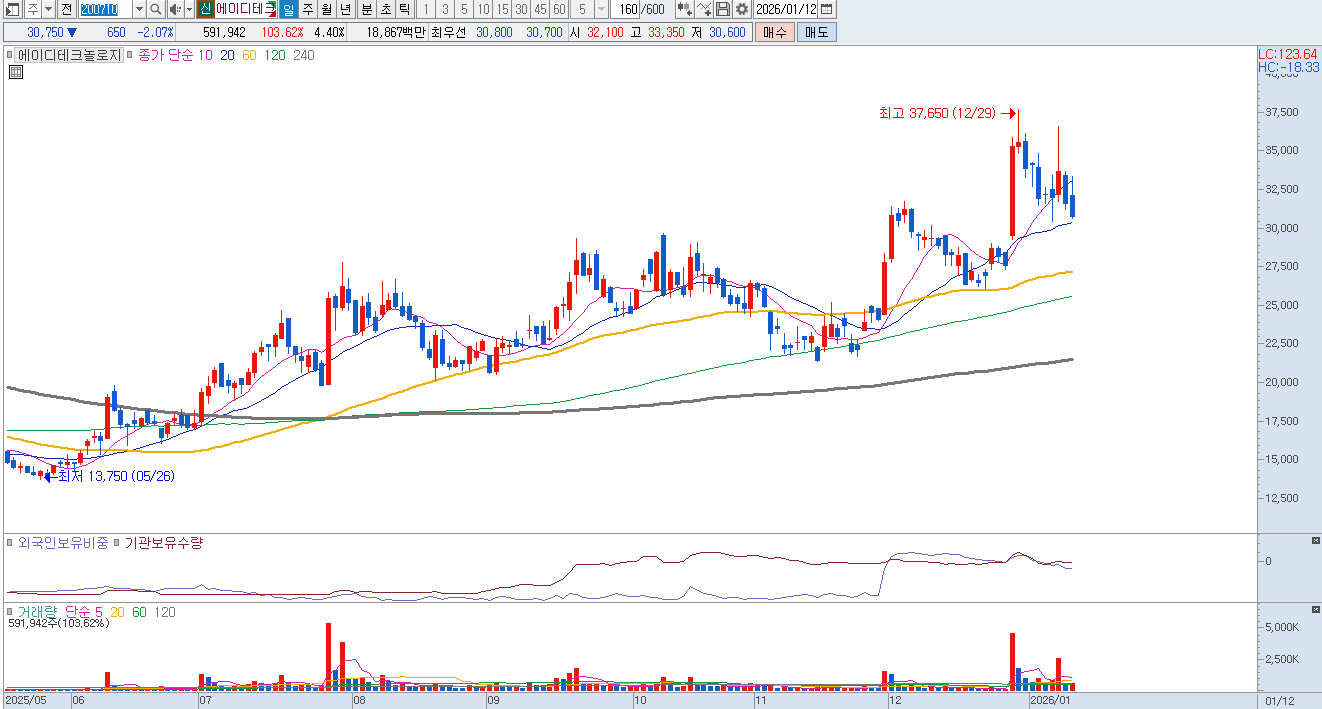Expand the dropdown next to 주 selector
Image resolution: width=1322 pixels, height=709 pixels.
point(47,9)
